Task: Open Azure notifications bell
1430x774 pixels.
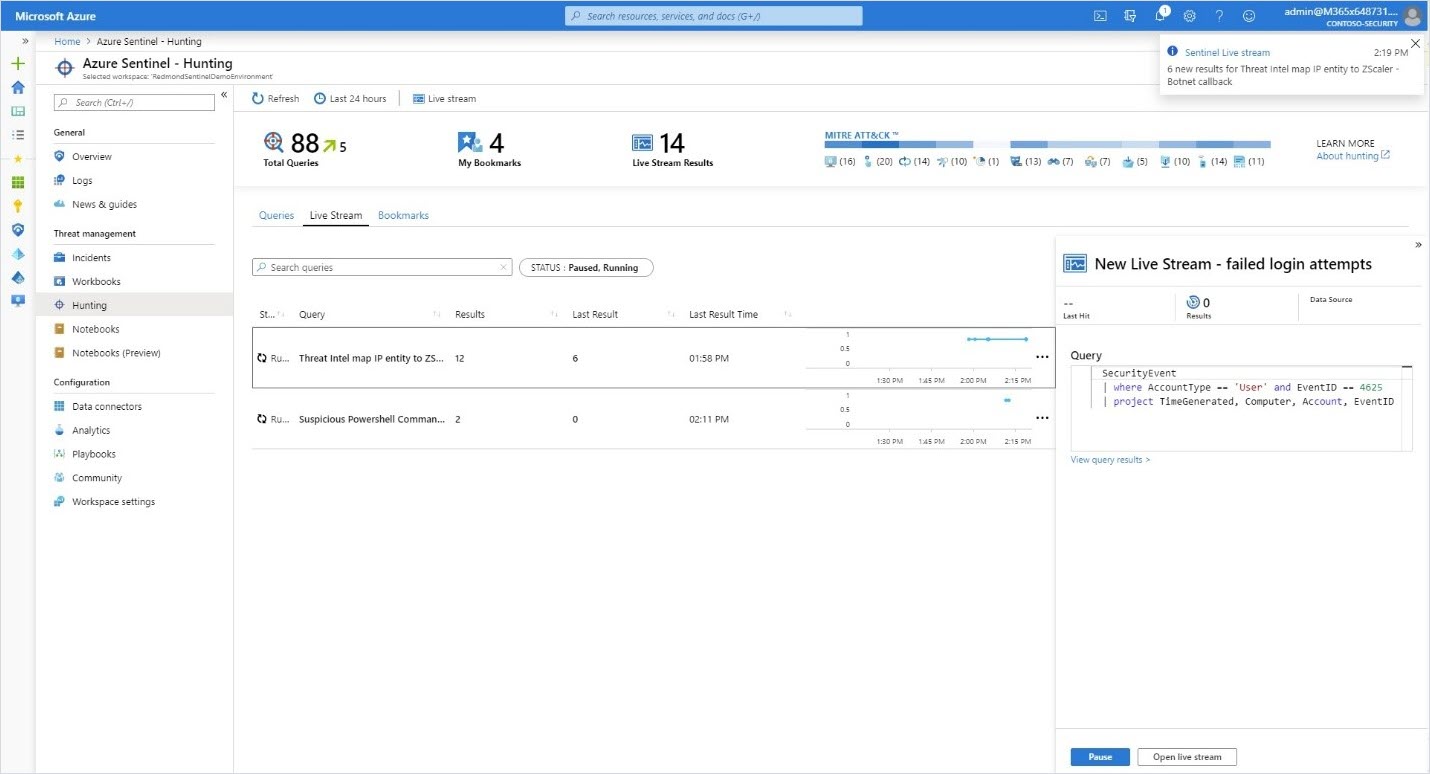Action: pyautogui.click(x=1160, y=15)
